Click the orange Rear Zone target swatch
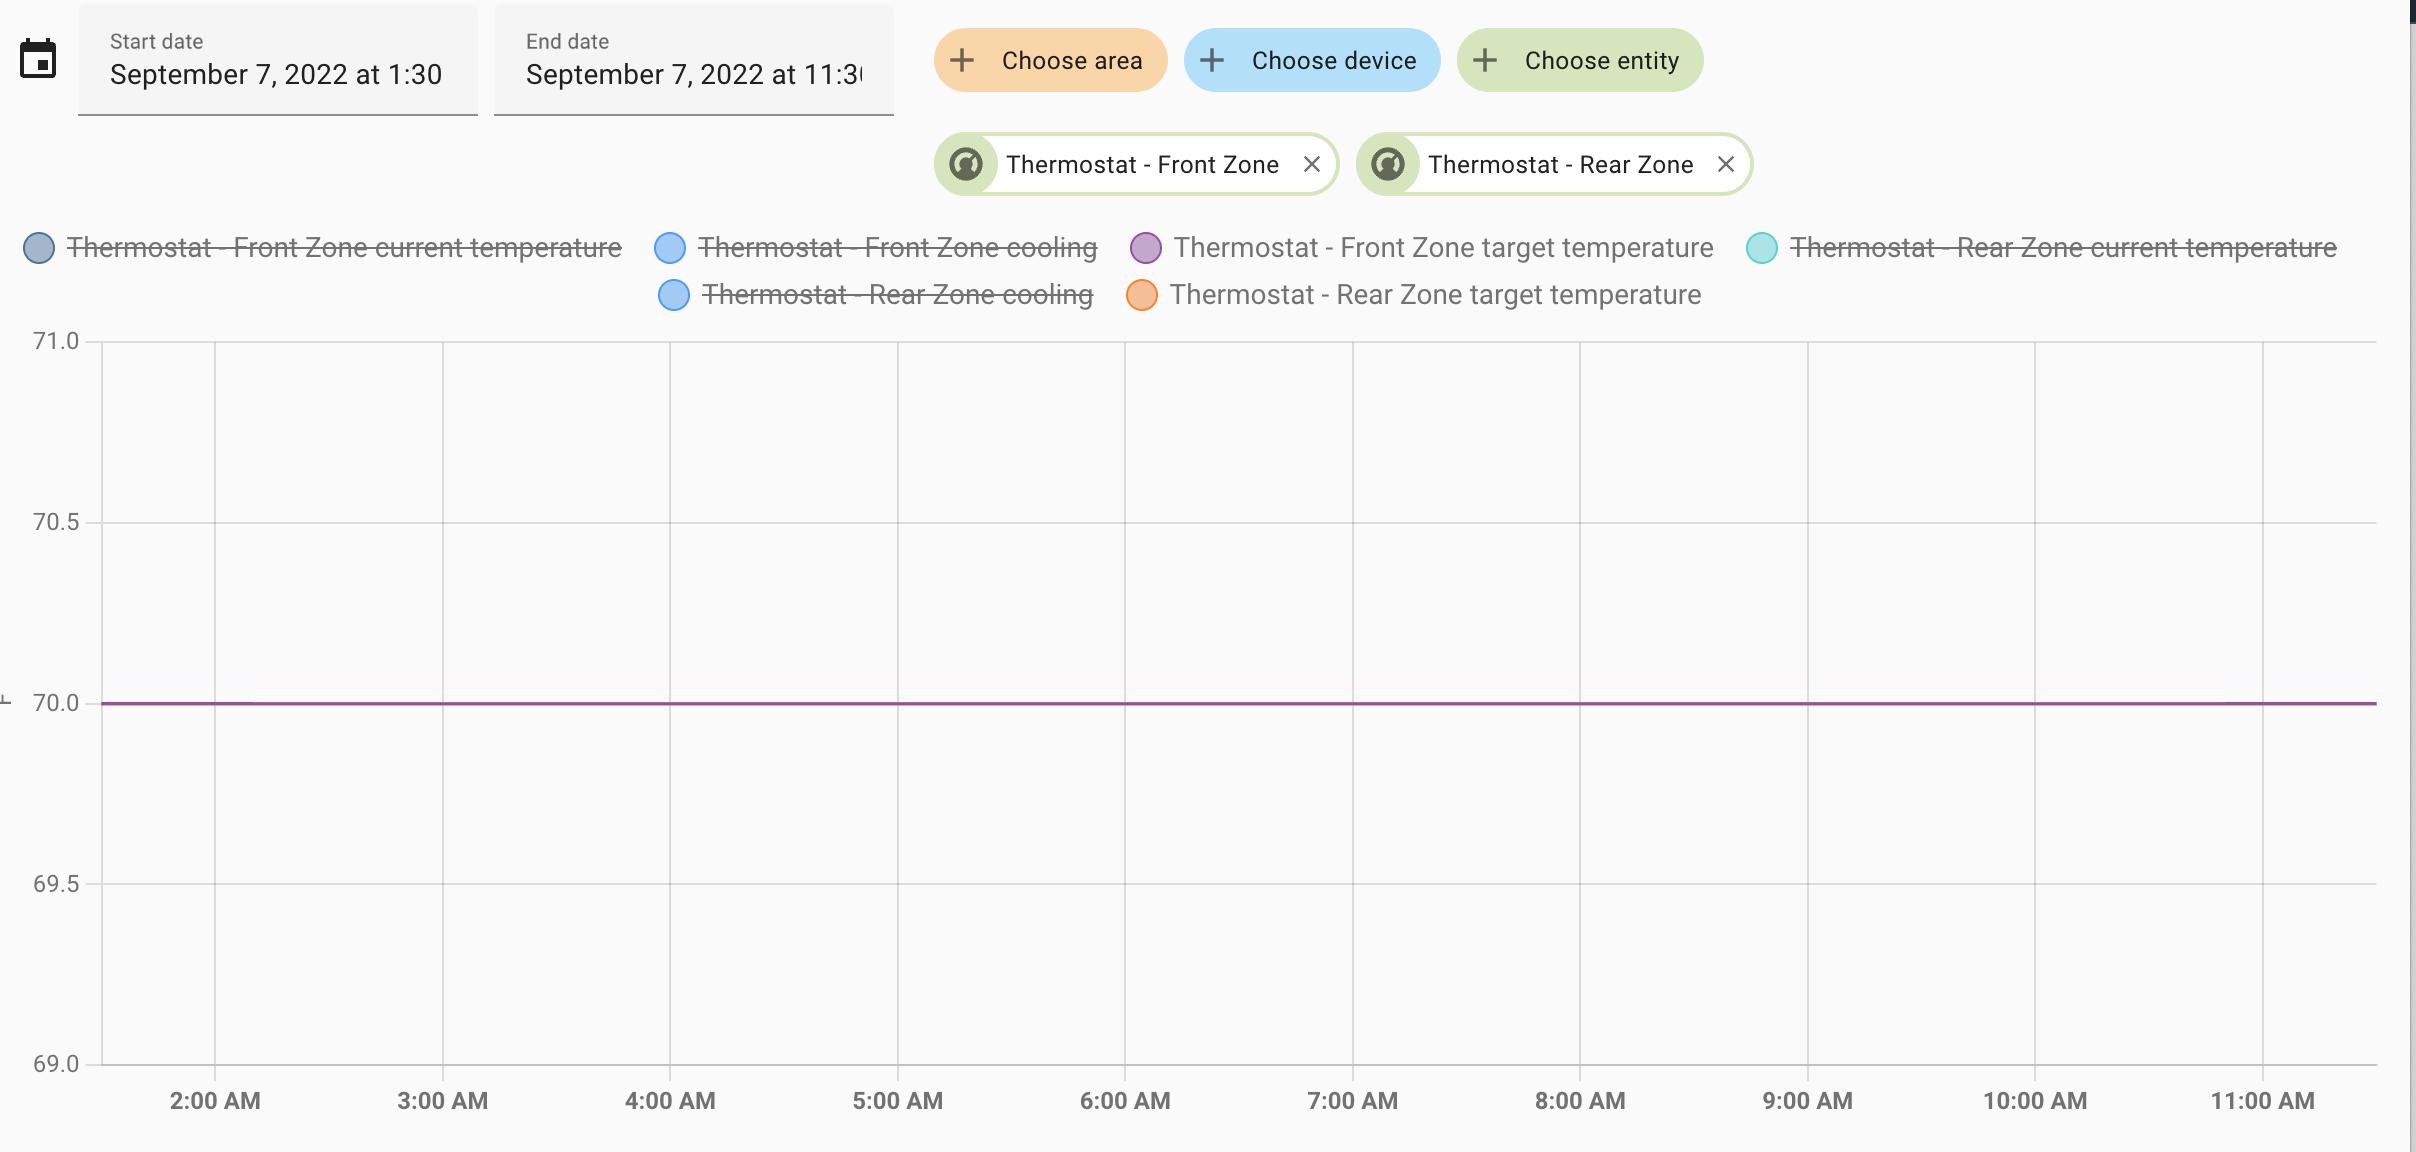Screen dimensions: 2416x1152 point(1141,295)
